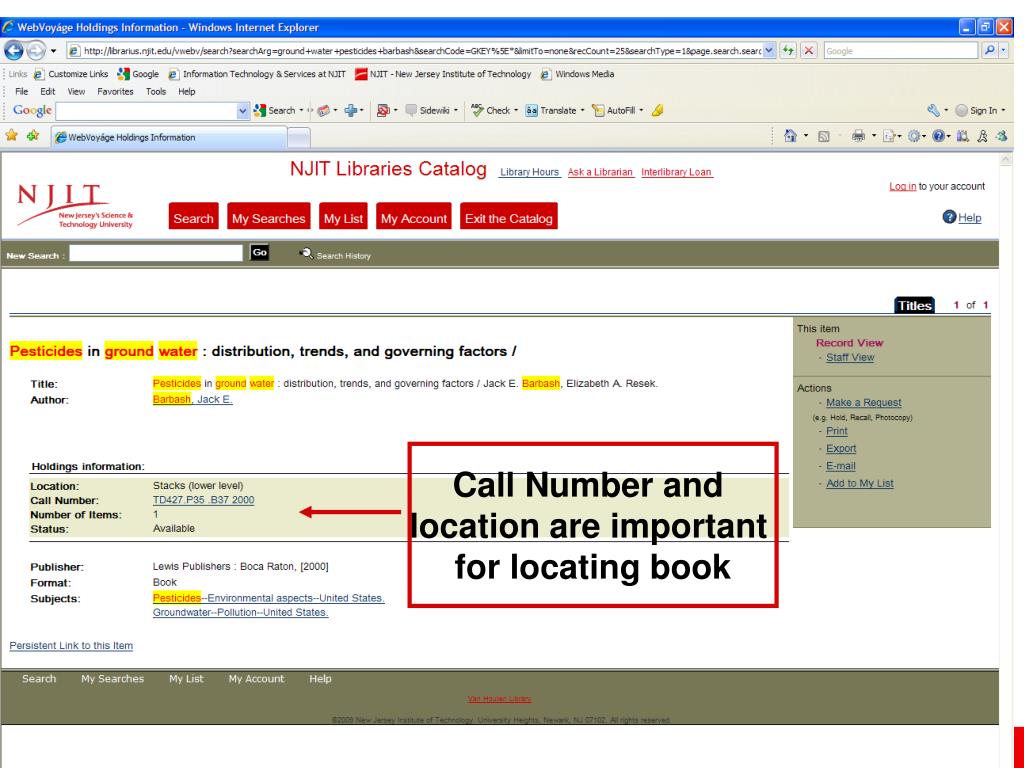Click the My Searches button
The width and height of the screenshot is (1024, 768).
click(x=268, y=217)
